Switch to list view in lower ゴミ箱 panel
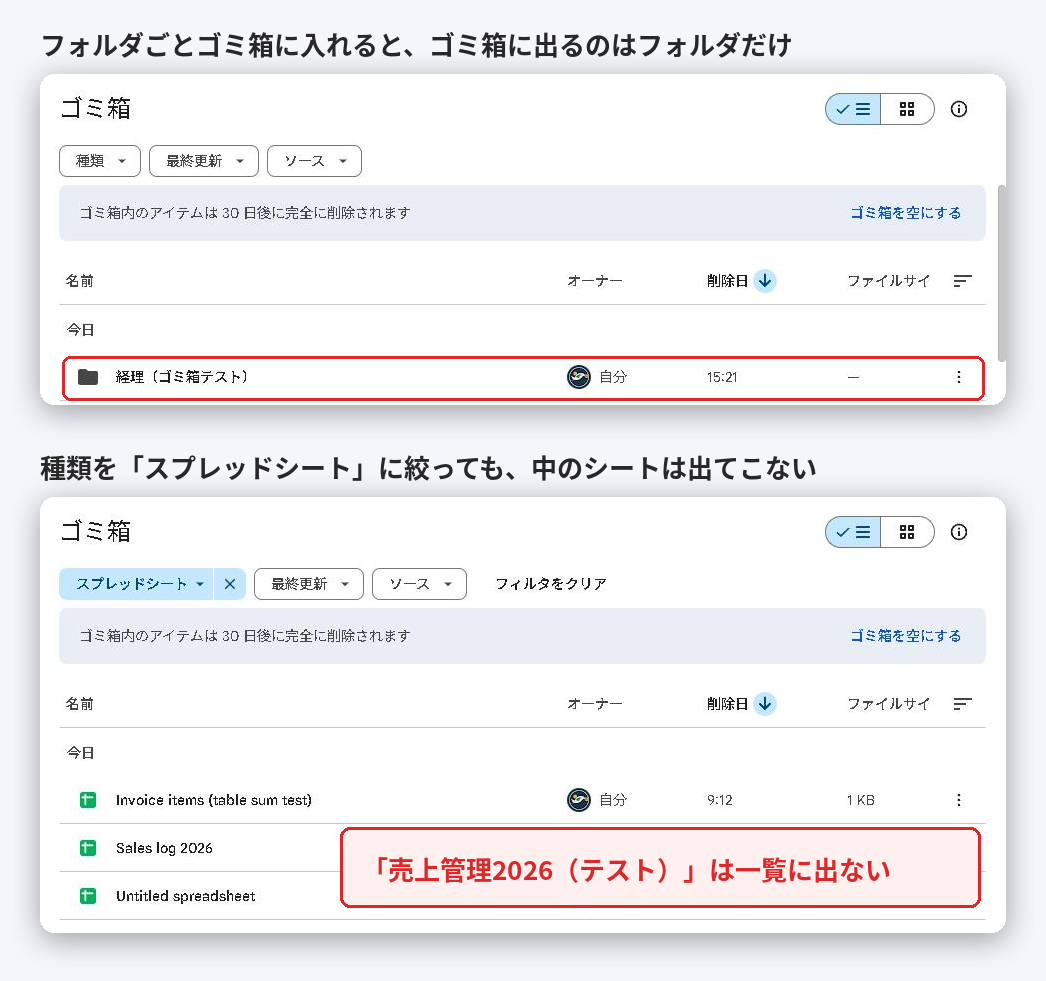Screen dimensions: 1046x981 (853, 532)
